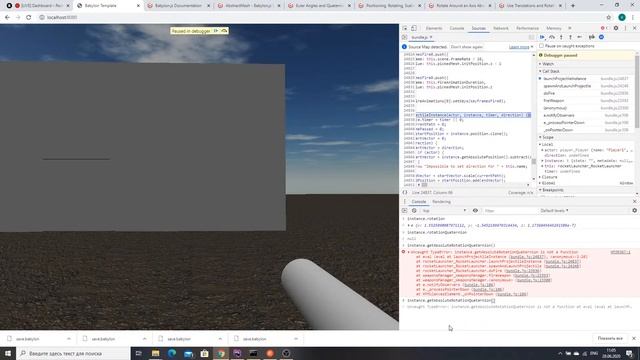Image resolution: width=640 pixels, height=360 pixels.
Task: Click the Step debugger arrow icon
Action: click(x=580, y=37)
